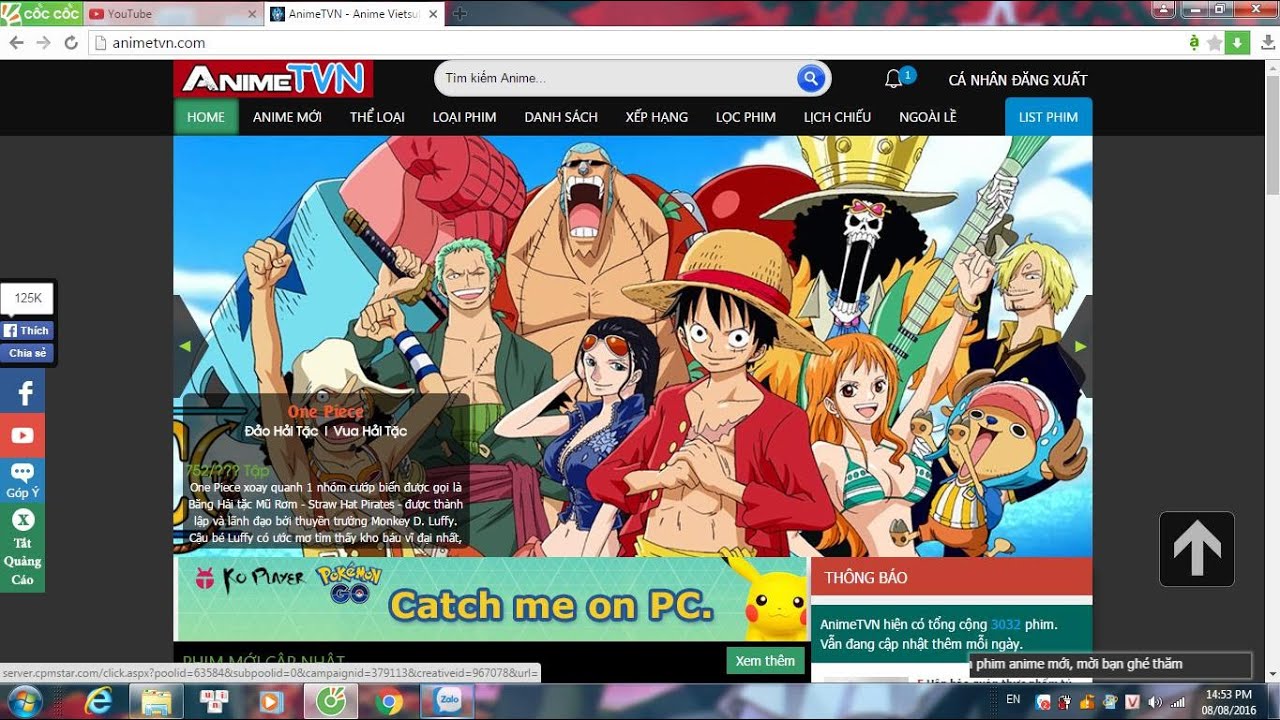1280x720 pixels.
Task: Open LỌC PHIM menu
Action: [746, 117]
